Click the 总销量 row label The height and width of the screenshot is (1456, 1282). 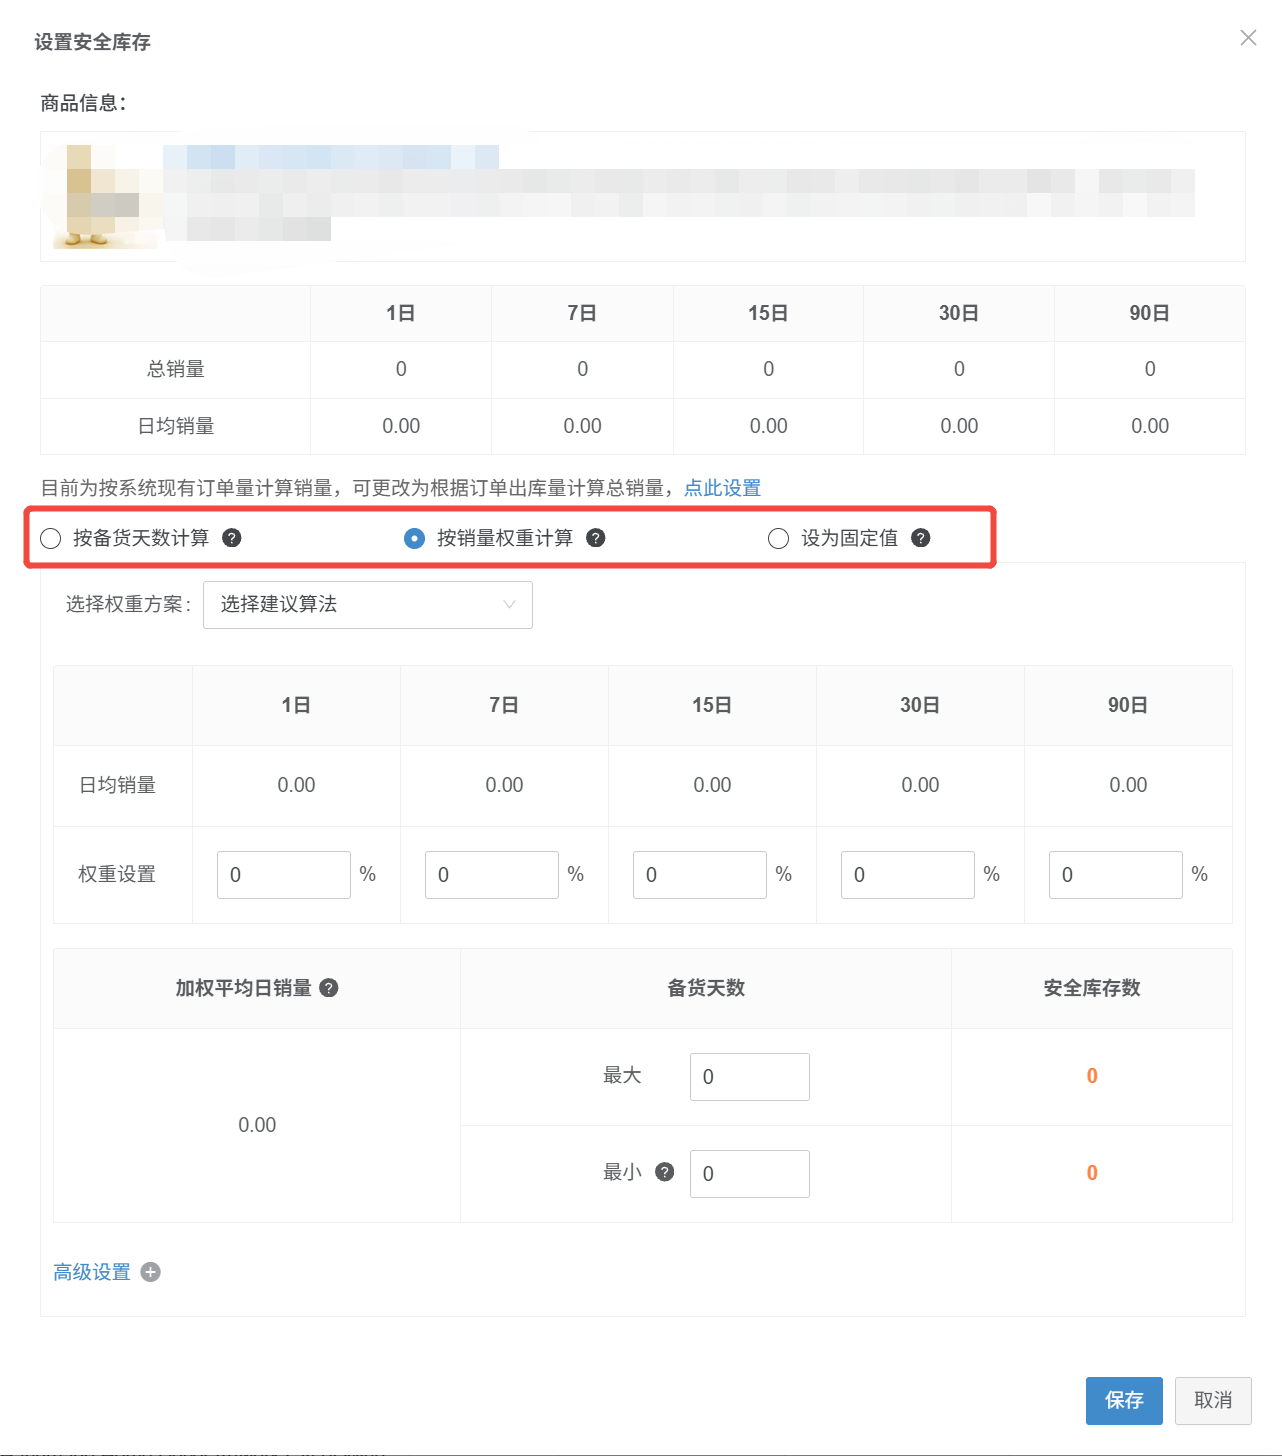tap(176, 369)
